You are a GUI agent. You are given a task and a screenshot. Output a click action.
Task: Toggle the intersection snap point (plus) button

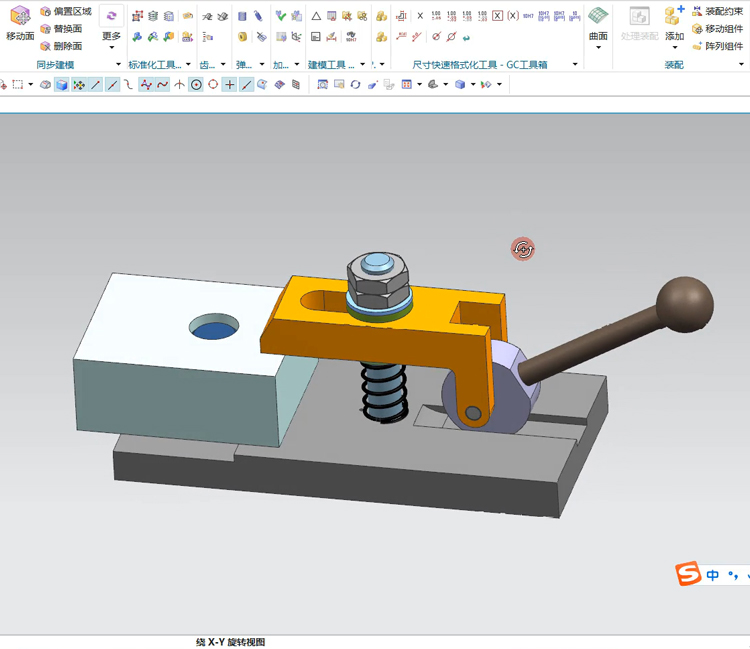click(230, 85)
